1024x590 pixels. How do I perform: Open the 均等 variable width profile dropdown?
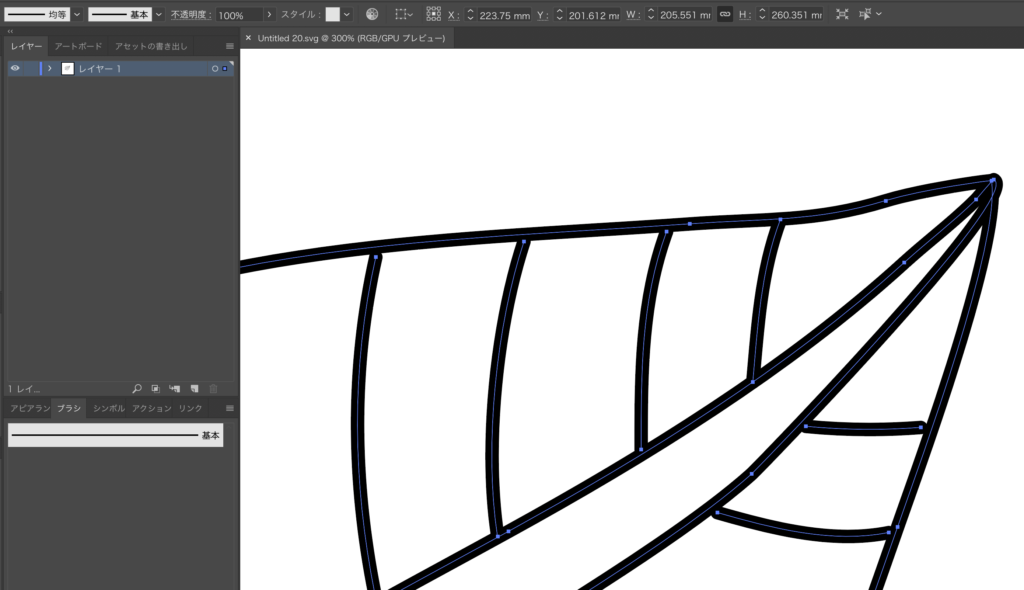pyautogui.click(x=77, y=15)
